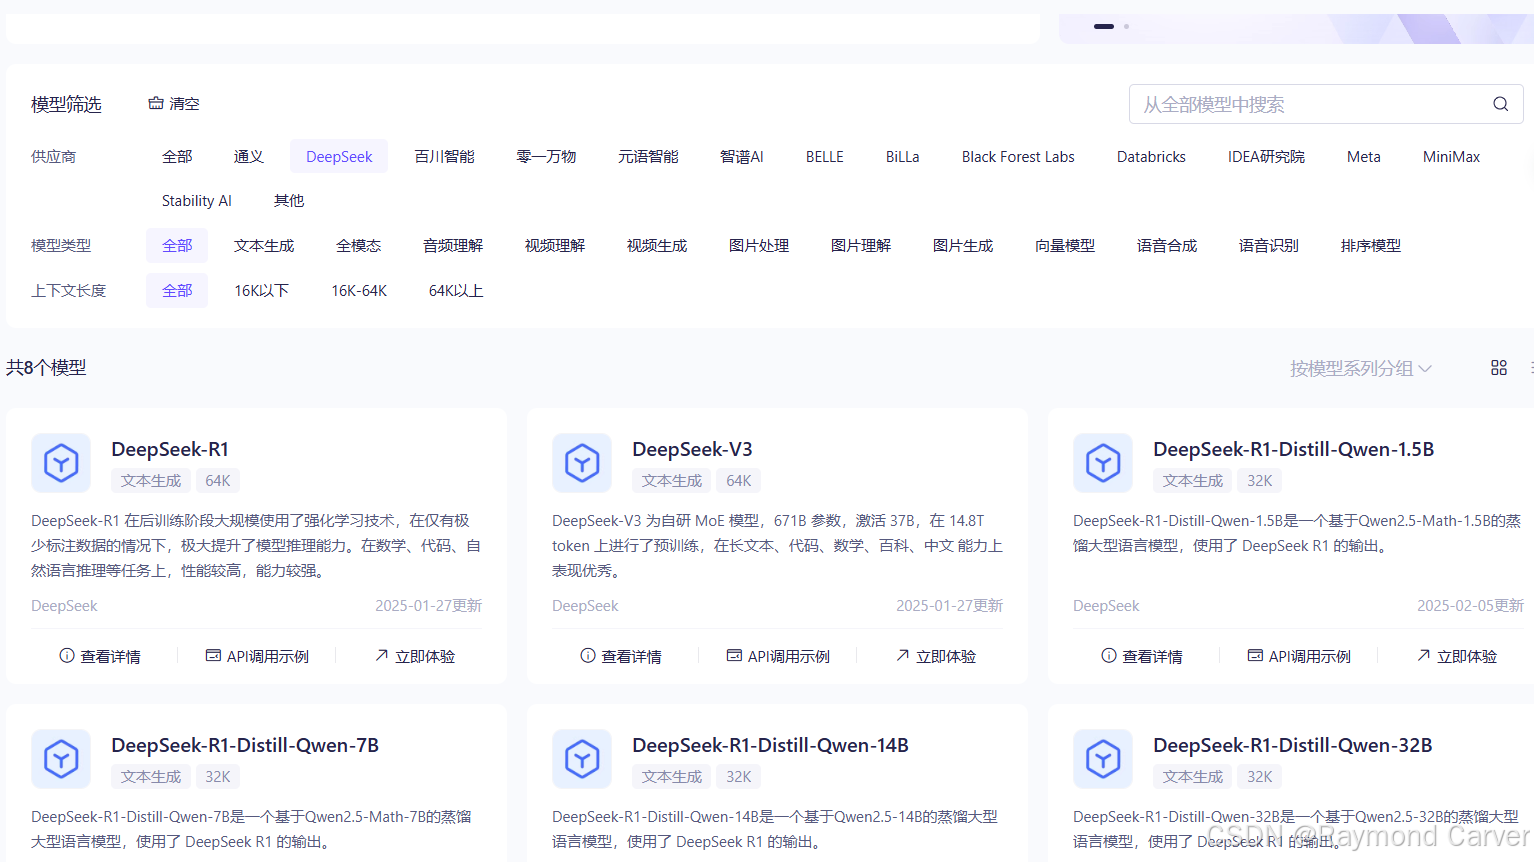Image resolution: width=1534 pixels, height=862 pixels.
Task: Filter by provider Stability AI
Action: coord(197,200)
